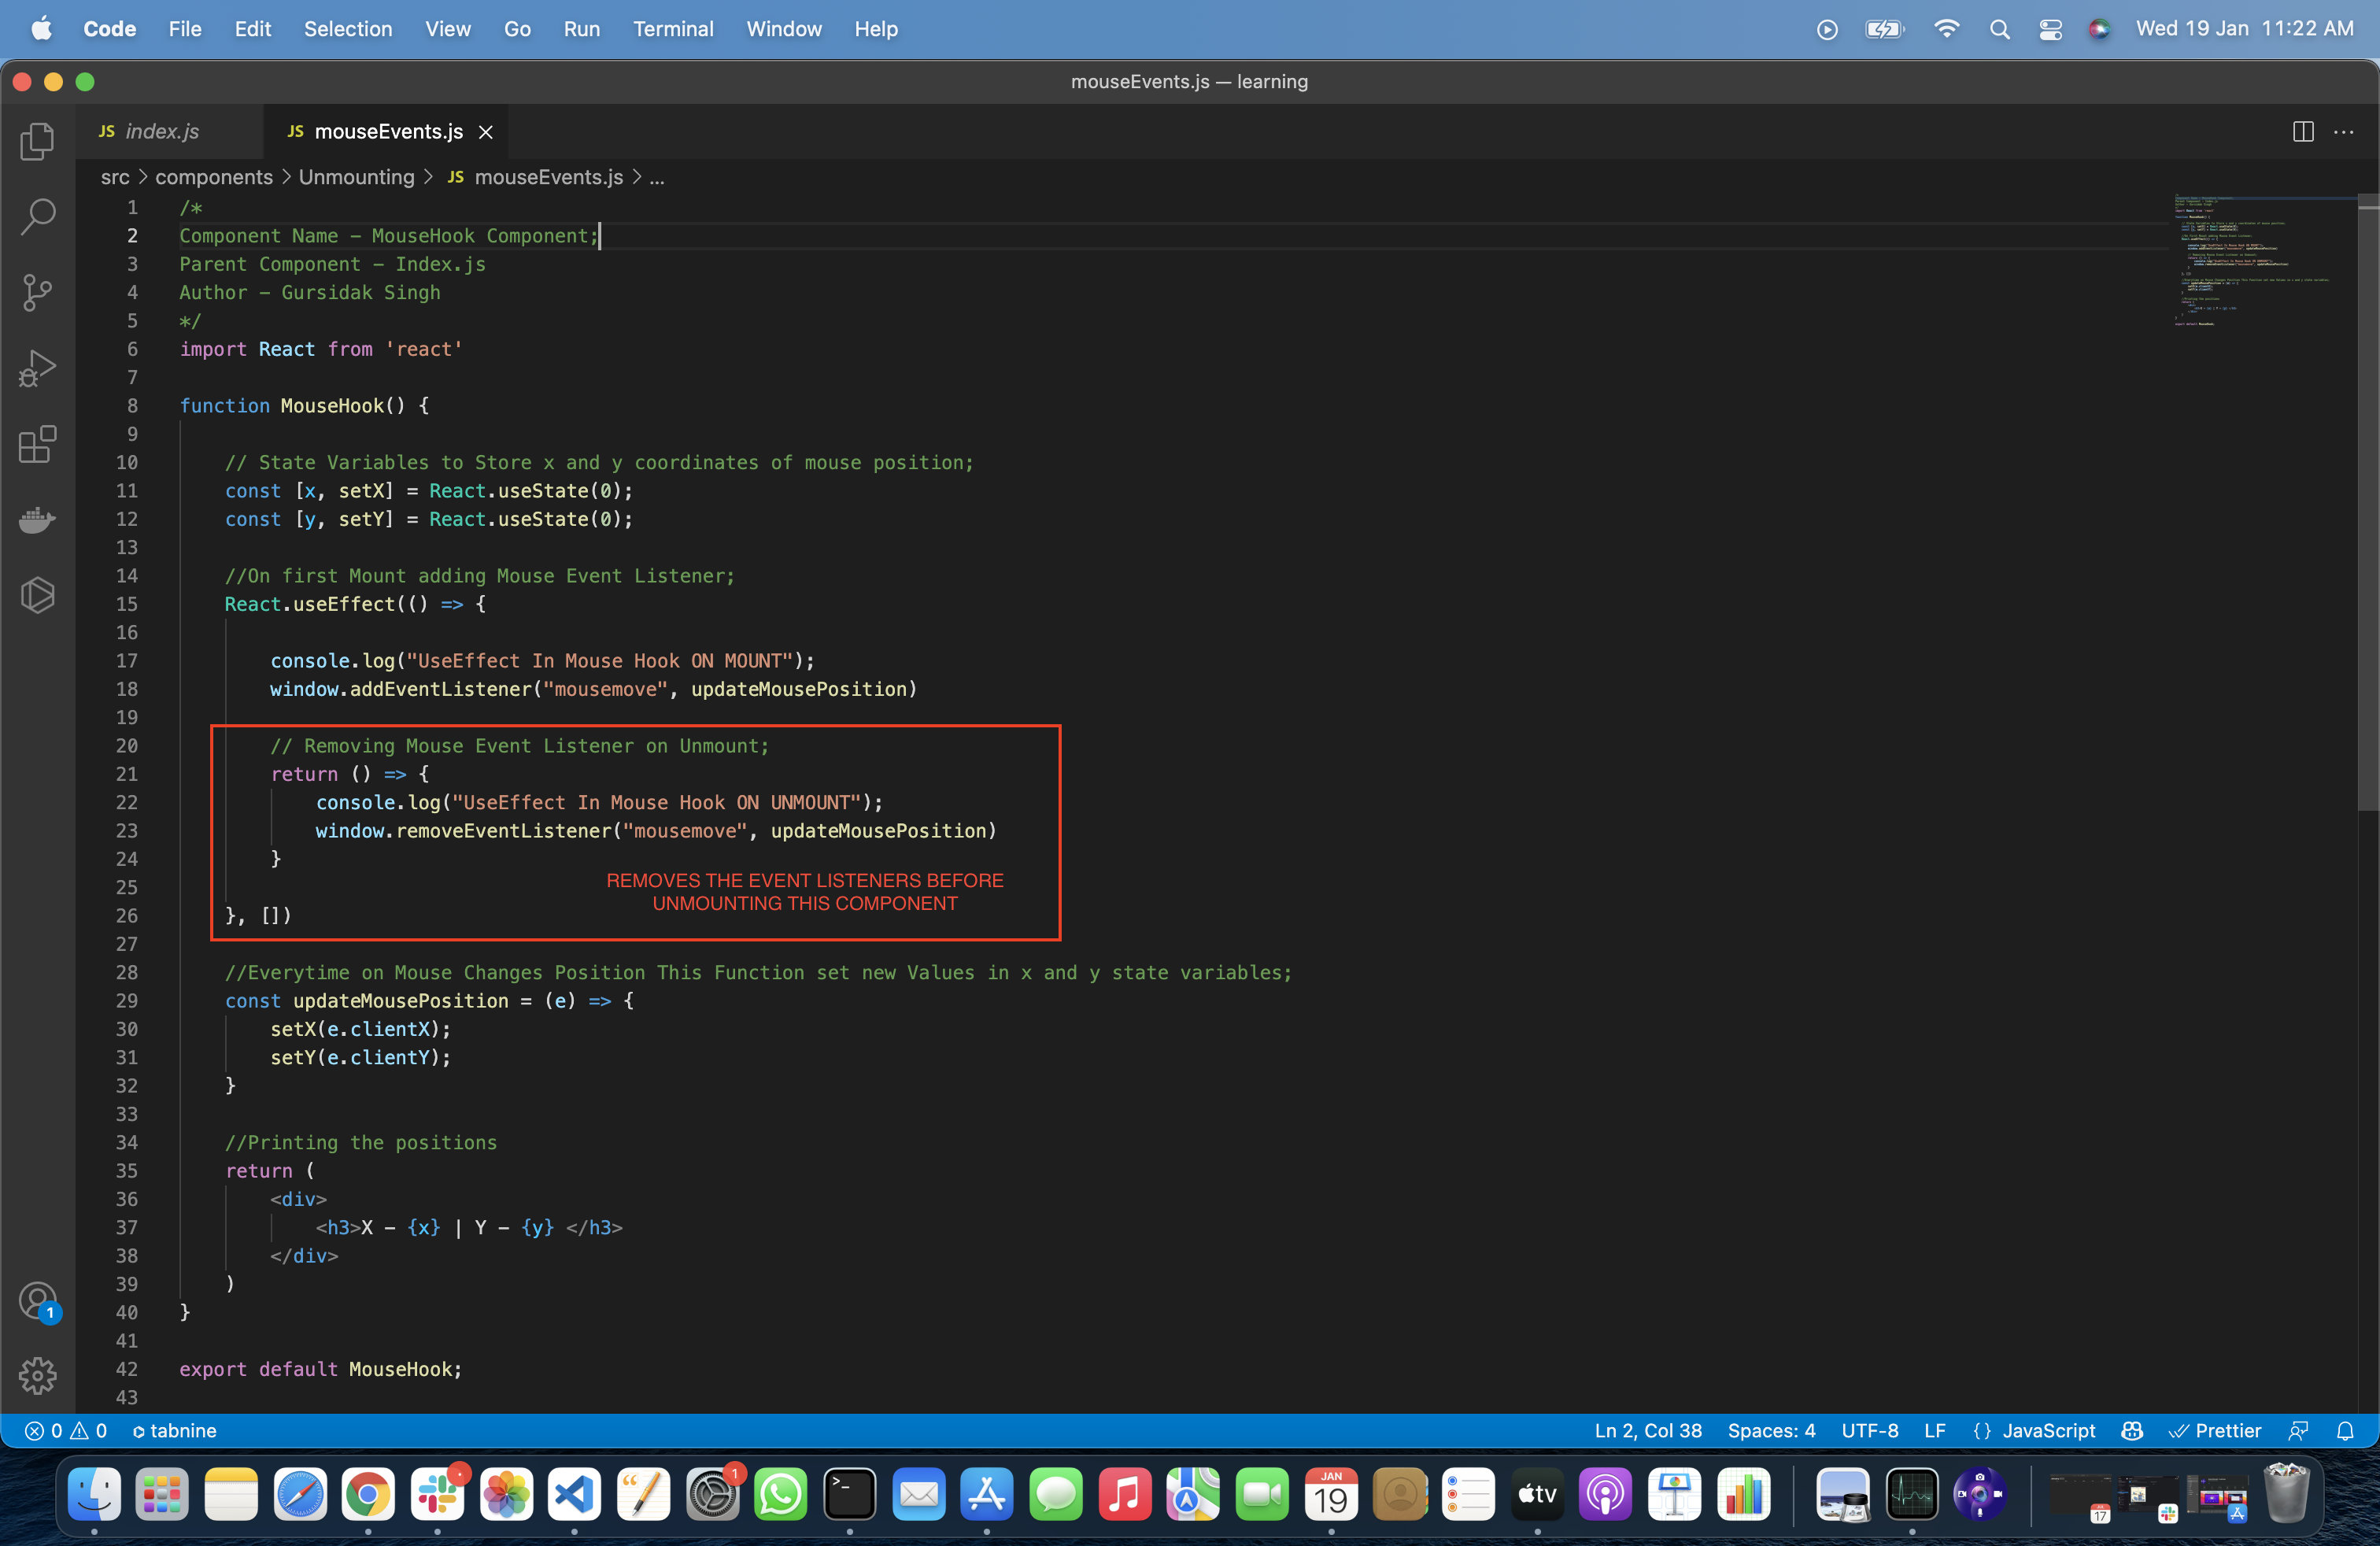Open the Terminal menu
The image size is (2380, 1546).
(x=673, y=29)
